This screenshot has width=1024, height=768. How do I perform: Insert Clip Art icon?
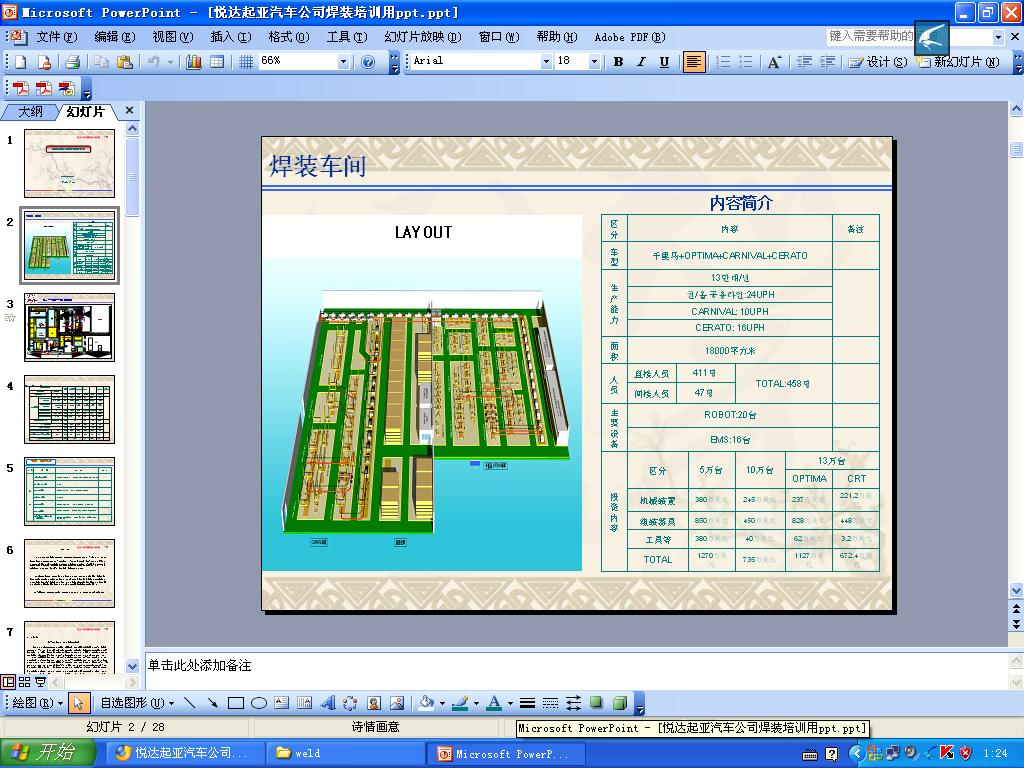click(x=374, y=703)
